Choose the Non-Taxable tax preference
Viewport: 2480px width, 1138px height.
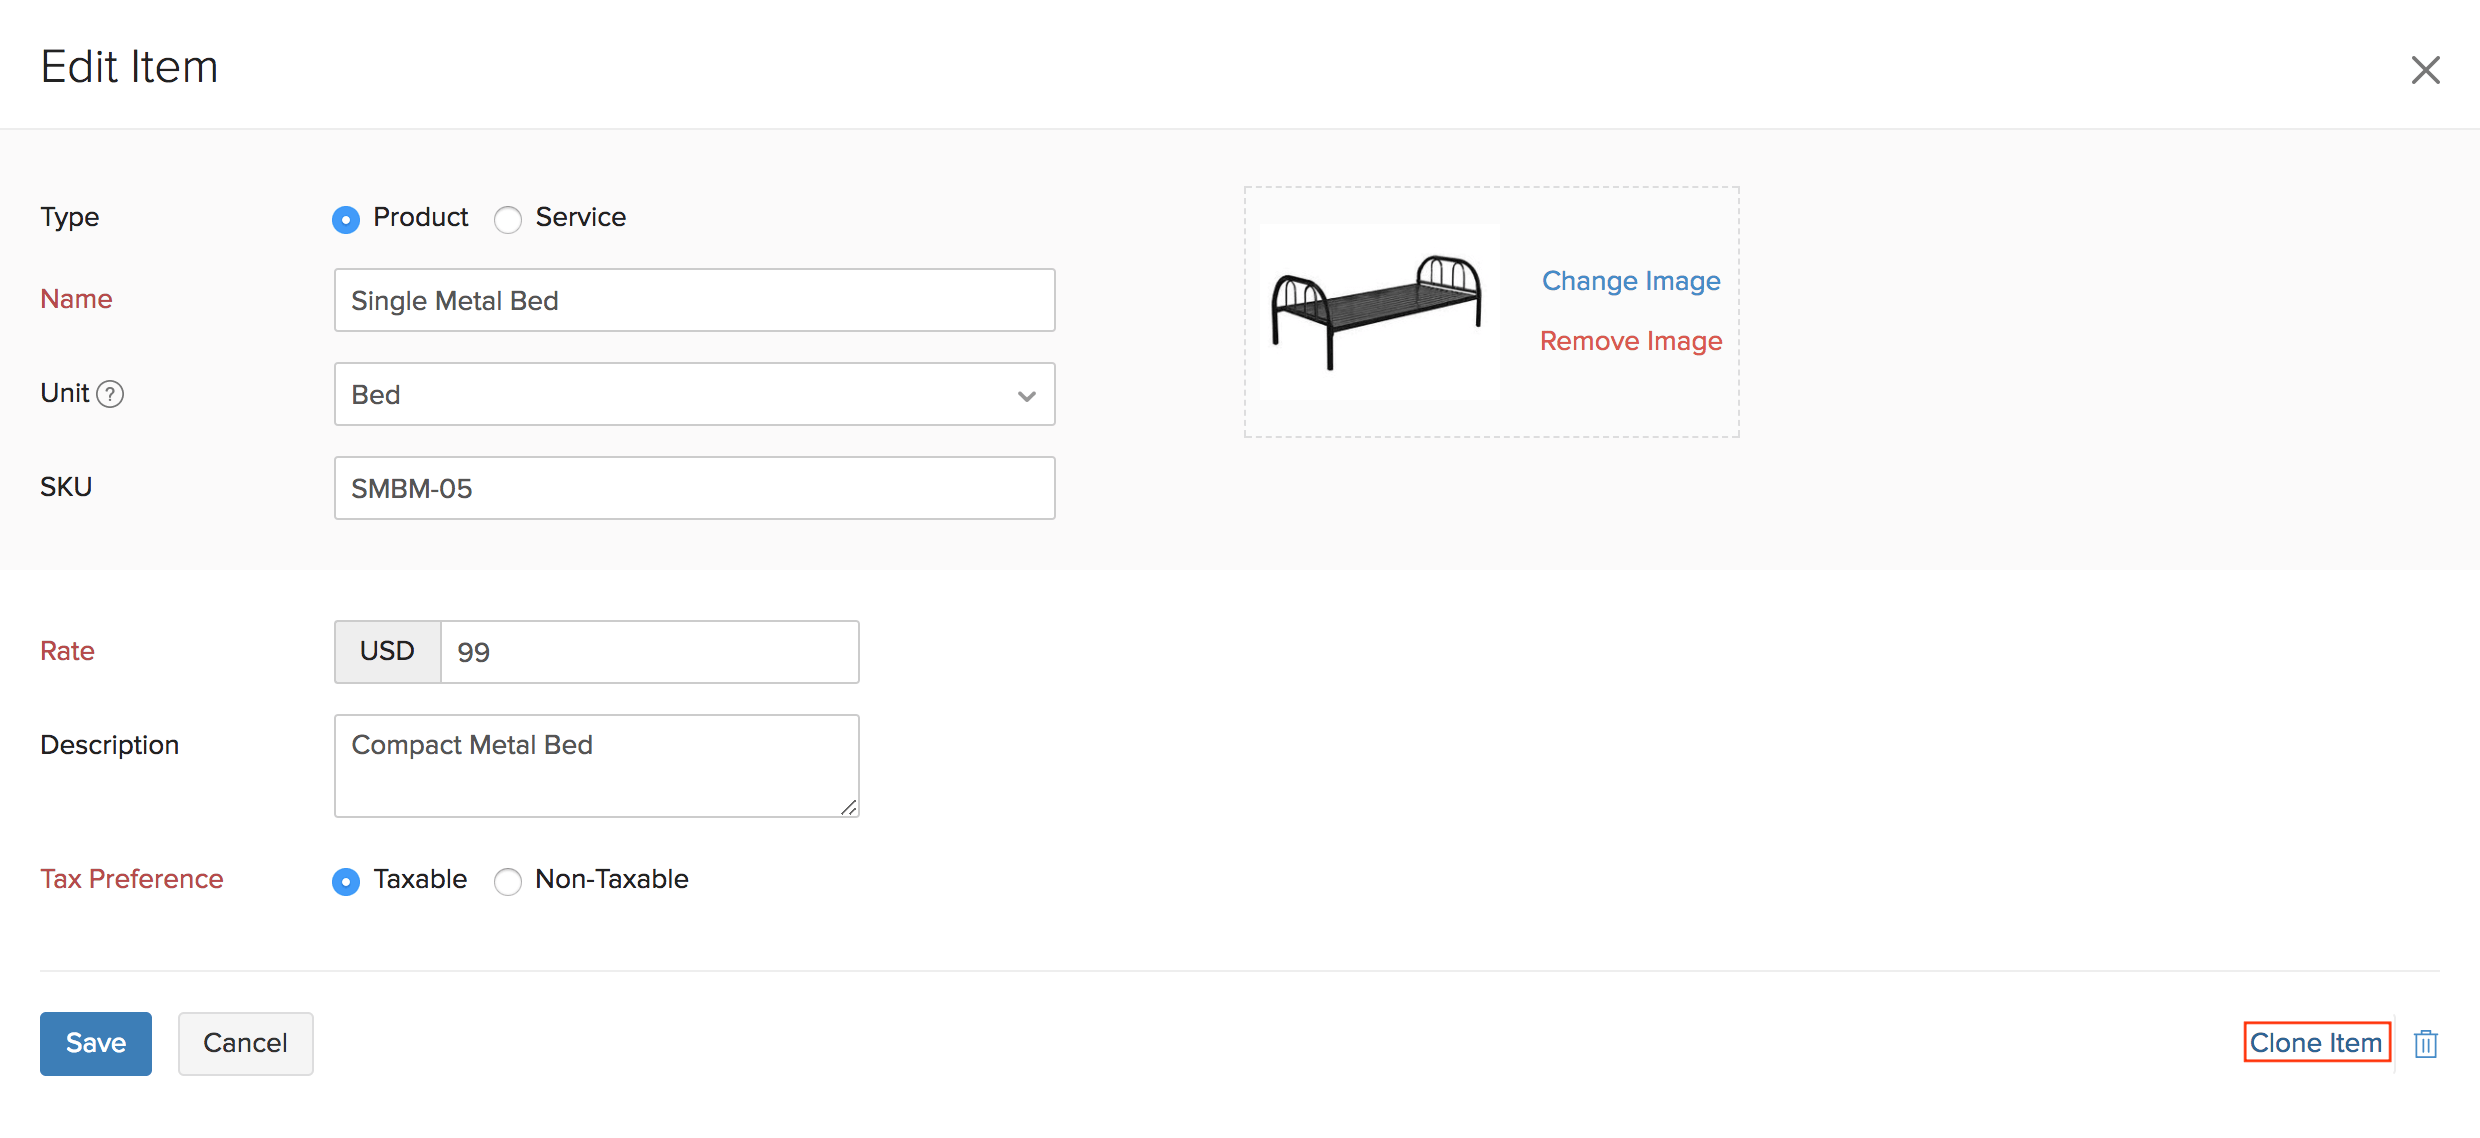(508, 881)
